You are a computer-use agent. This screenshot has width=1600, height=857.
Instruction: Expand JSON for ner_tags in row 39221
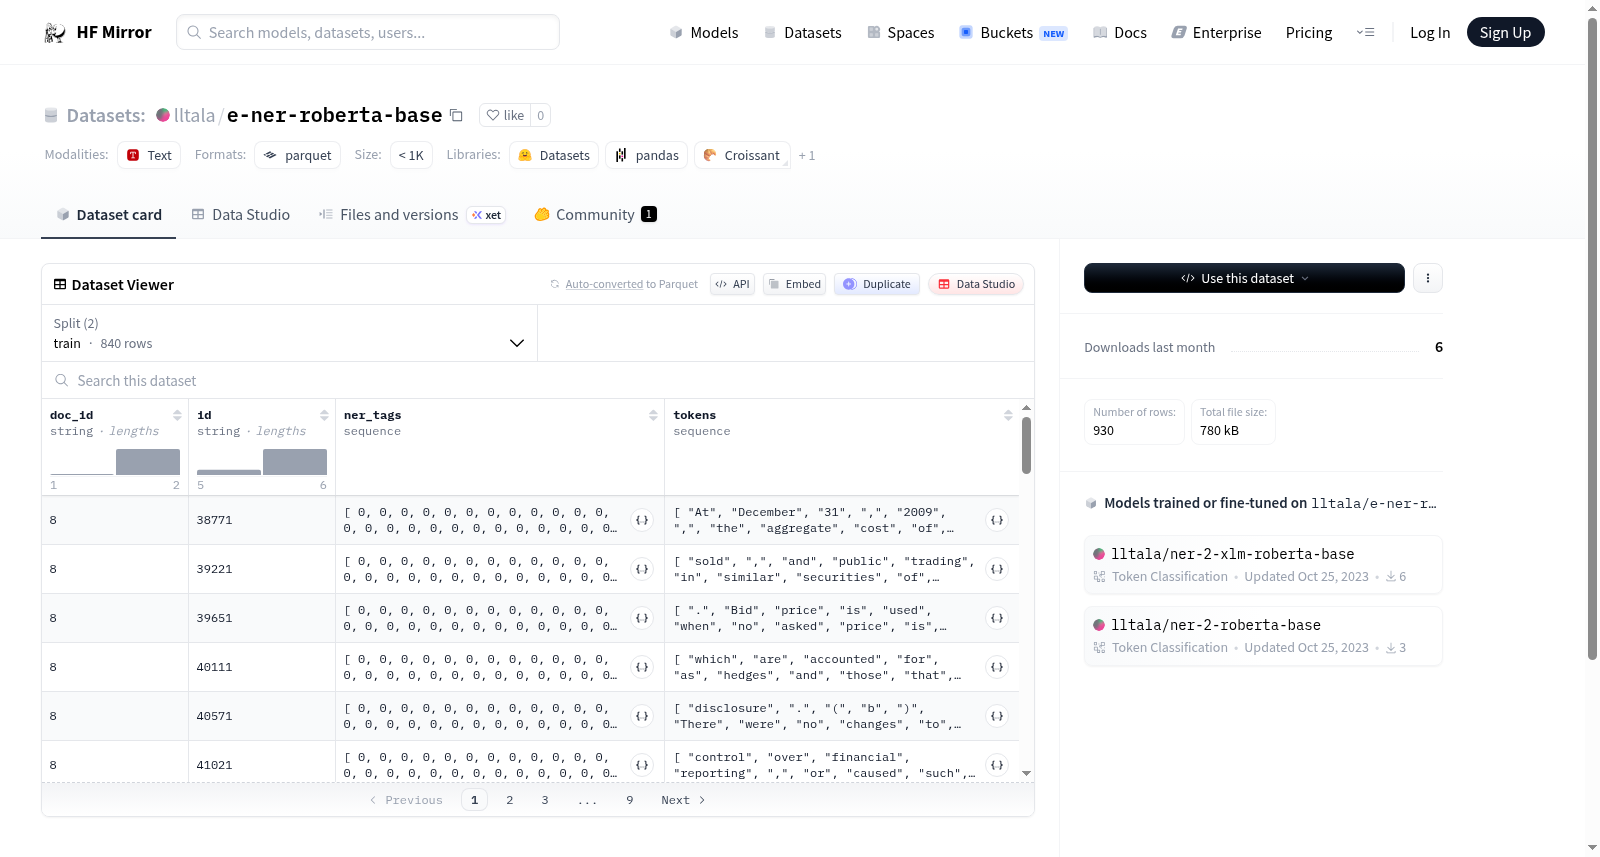pyautogui.click(x=642, y=569)
